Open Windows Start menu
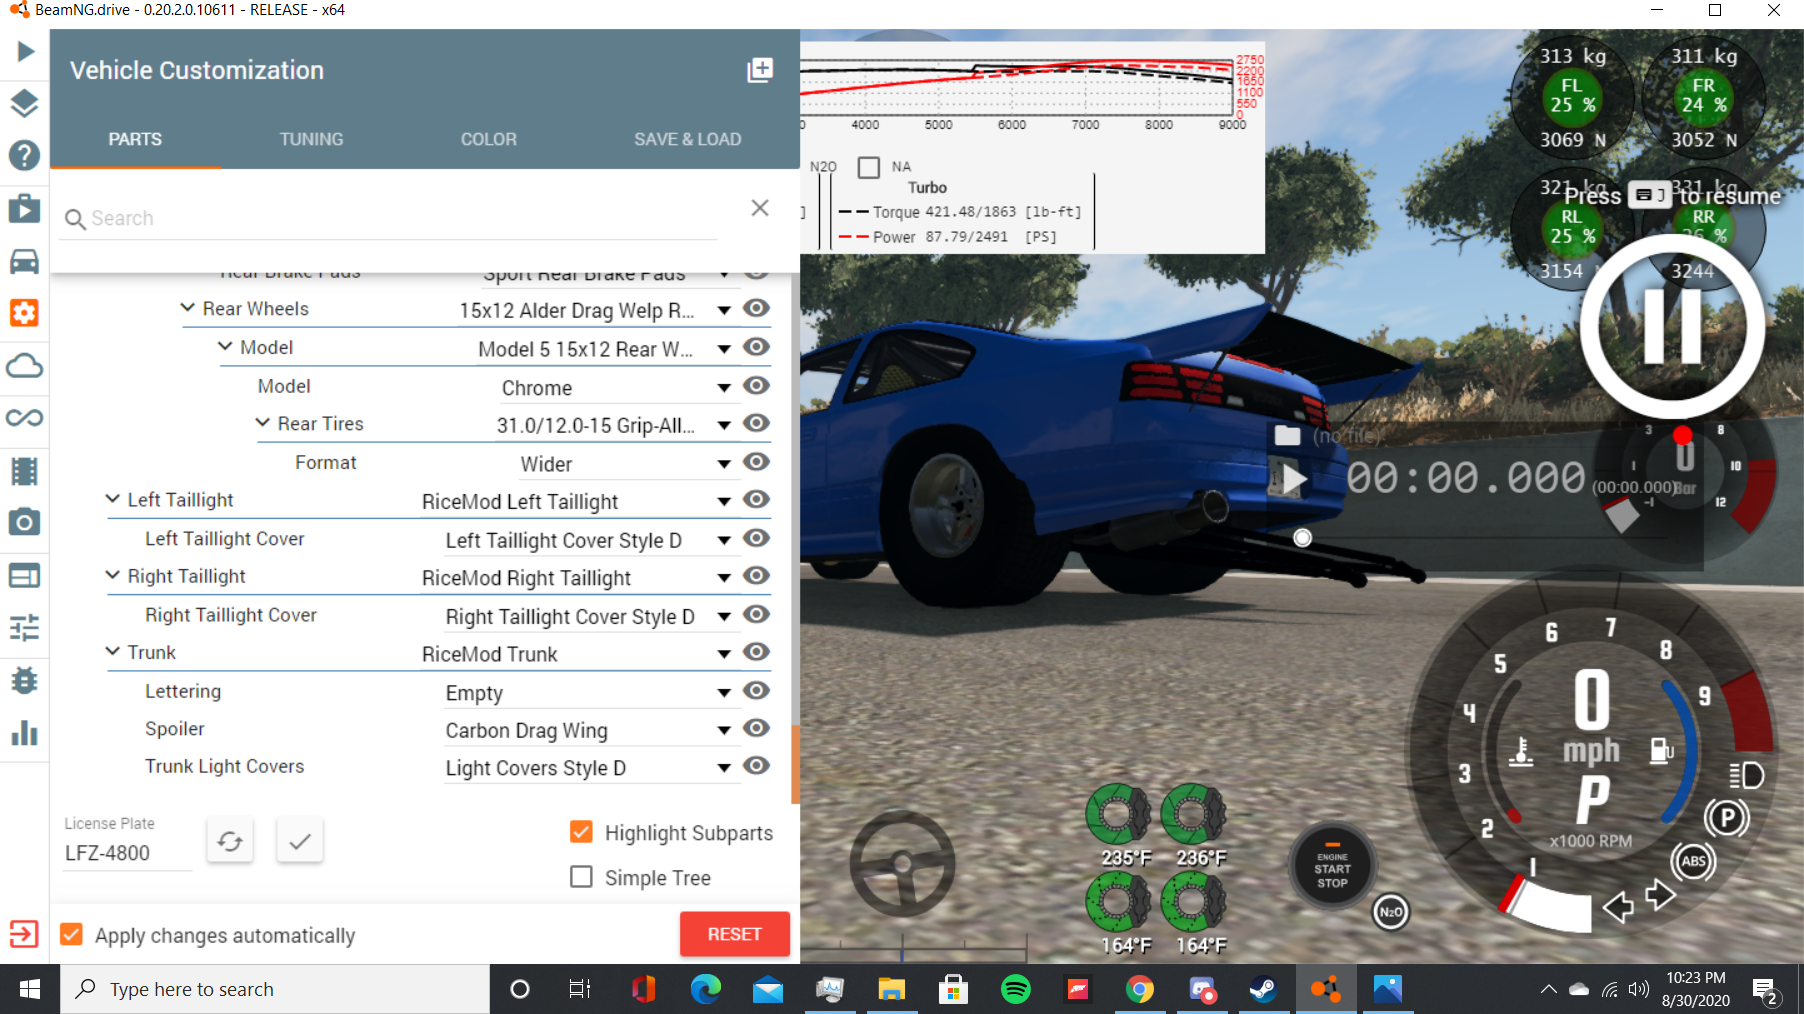Screen dimensions: 1804x1014 pyautogui.click(x=30, y=989)
